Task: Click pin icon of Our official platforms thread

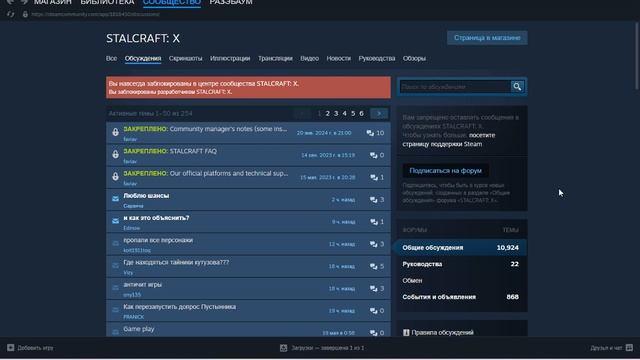Action: [116, 177]
